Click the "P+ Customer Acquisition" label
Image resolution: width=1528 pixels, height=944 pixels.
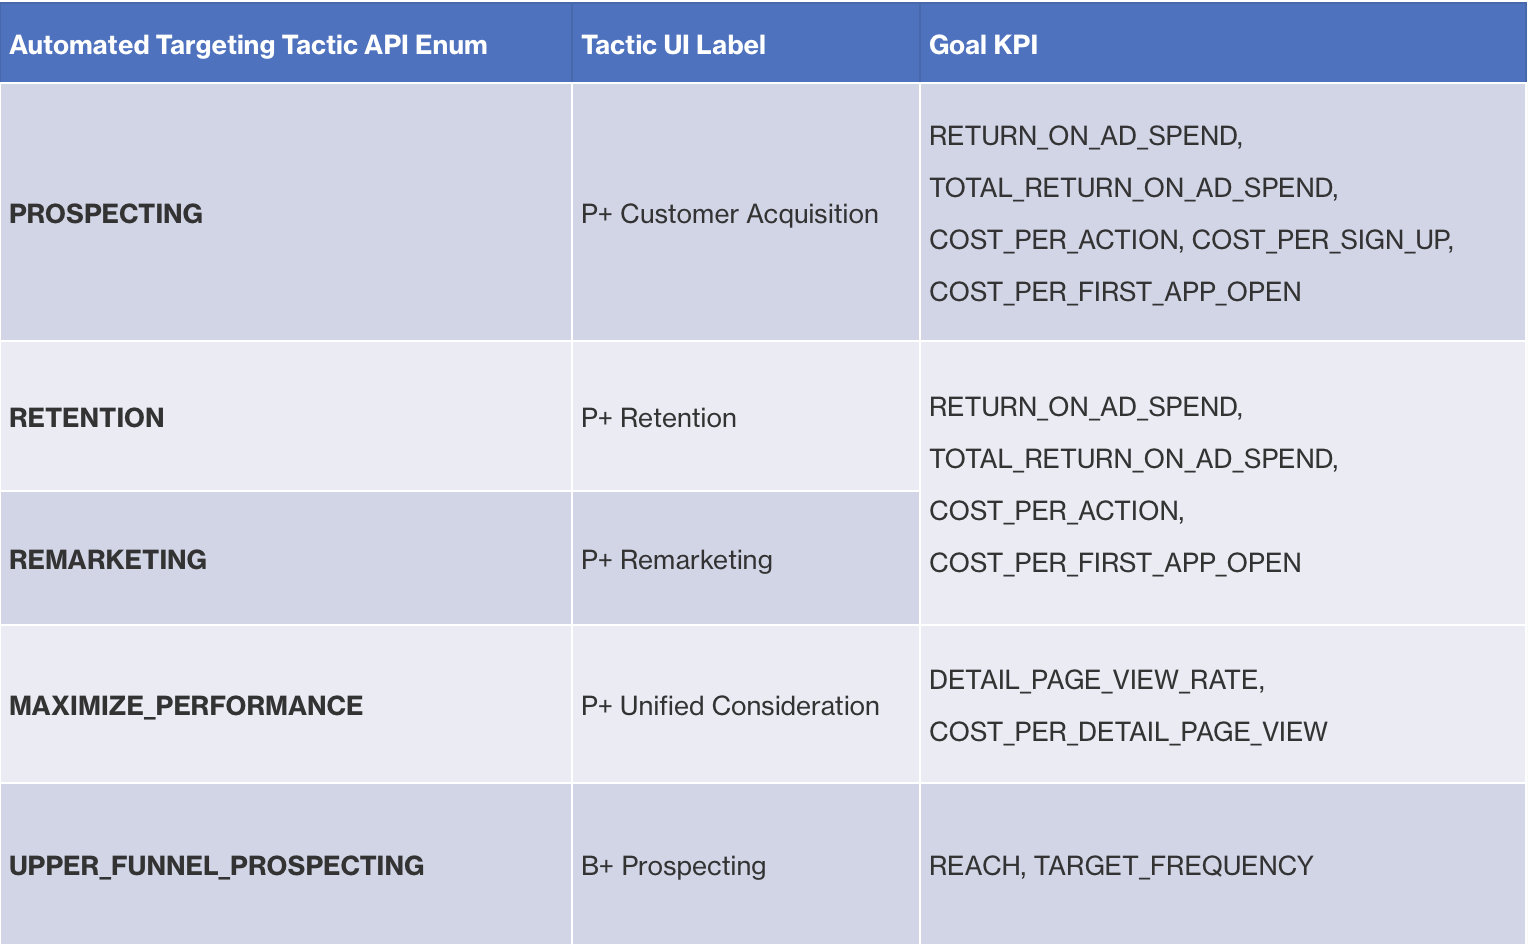tap(729, 214)
